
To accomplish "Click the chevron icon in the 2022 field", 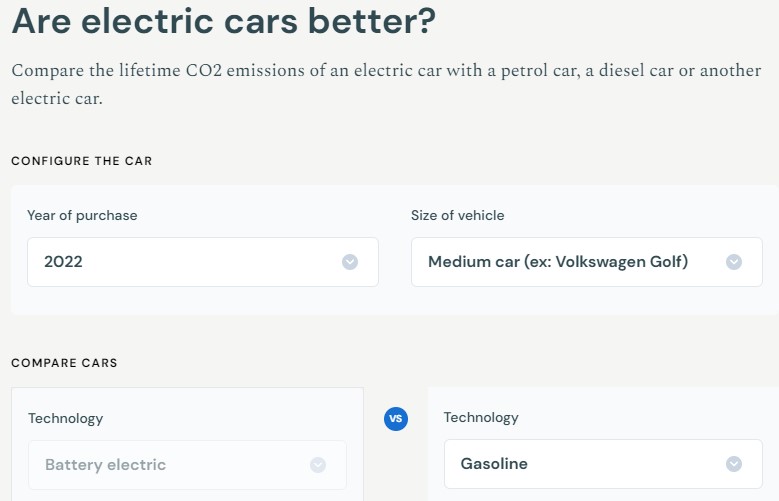I will [350, 262].
